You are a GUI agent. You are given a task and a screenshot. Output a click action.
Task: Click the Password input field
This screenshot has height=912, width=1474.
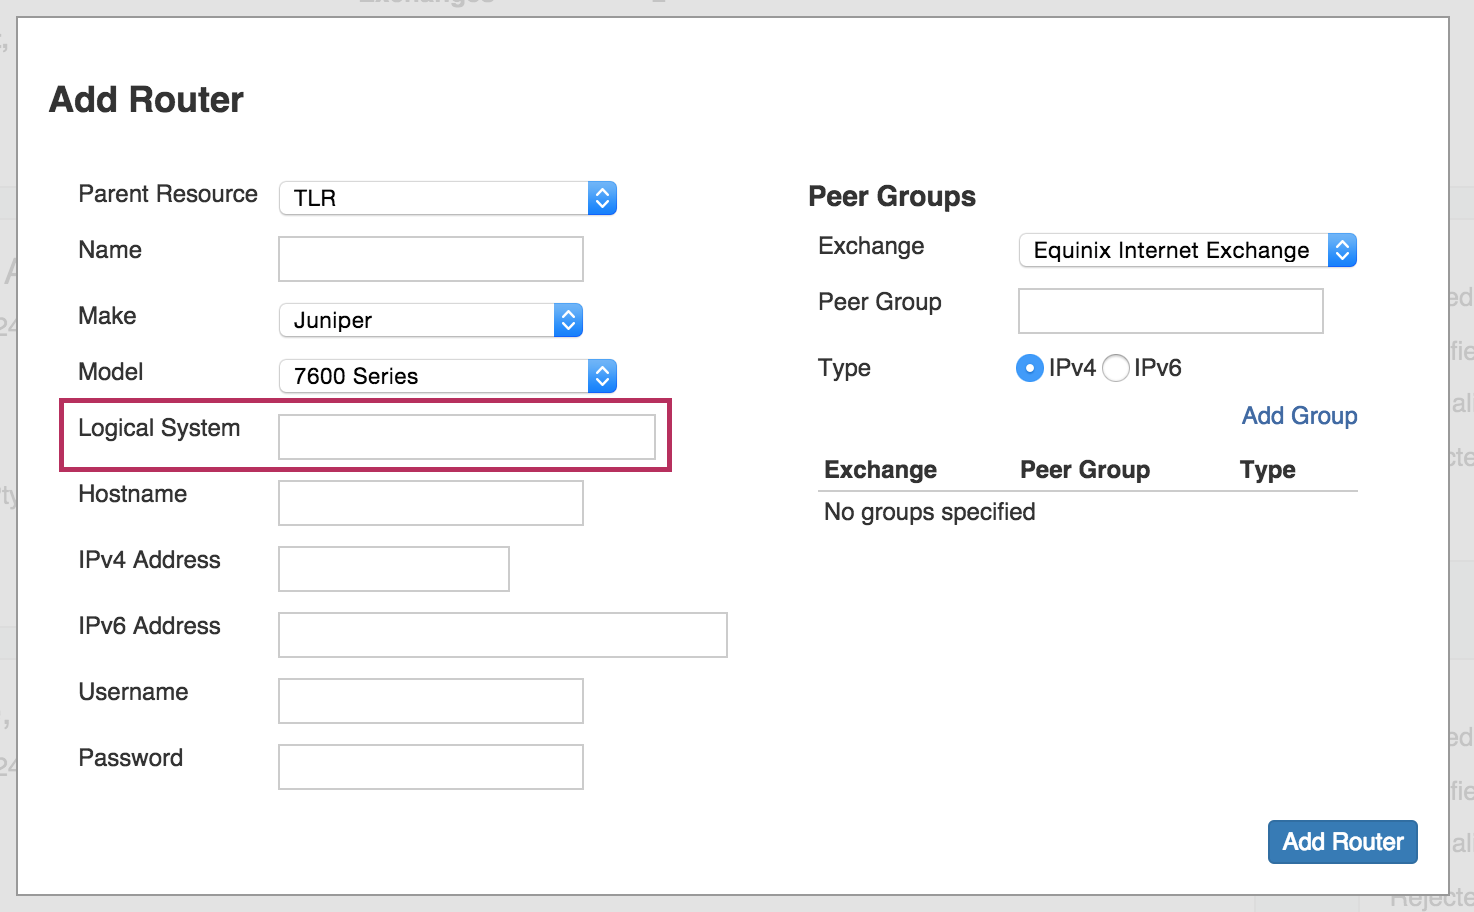pyautogui.click(x=430, y=767)
